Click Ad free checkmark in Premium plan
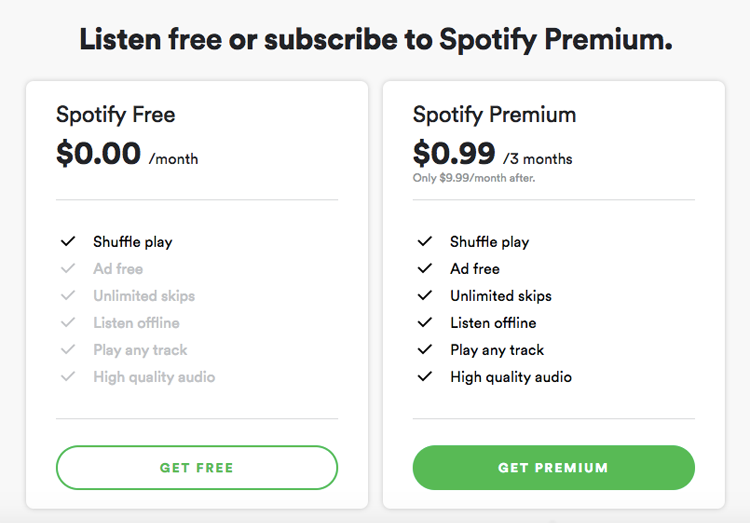The image size is (750, 523). click(x=425, y=269)
